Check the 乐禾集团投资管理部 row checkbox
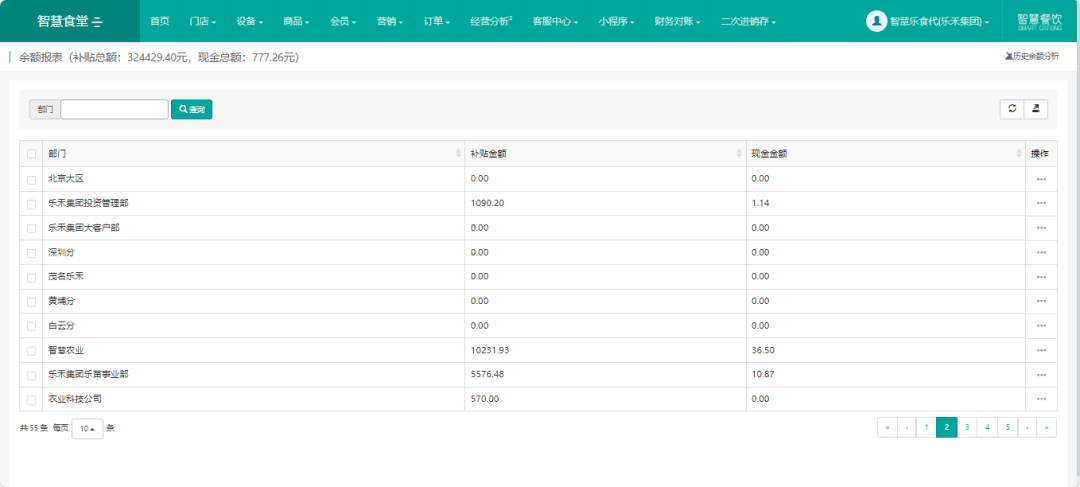The image size is (1080, 487). tap(31, 205)
